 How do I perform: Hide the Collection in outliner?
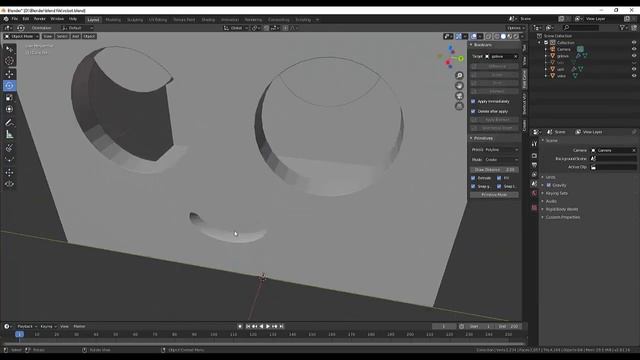[x=634, y=42]
